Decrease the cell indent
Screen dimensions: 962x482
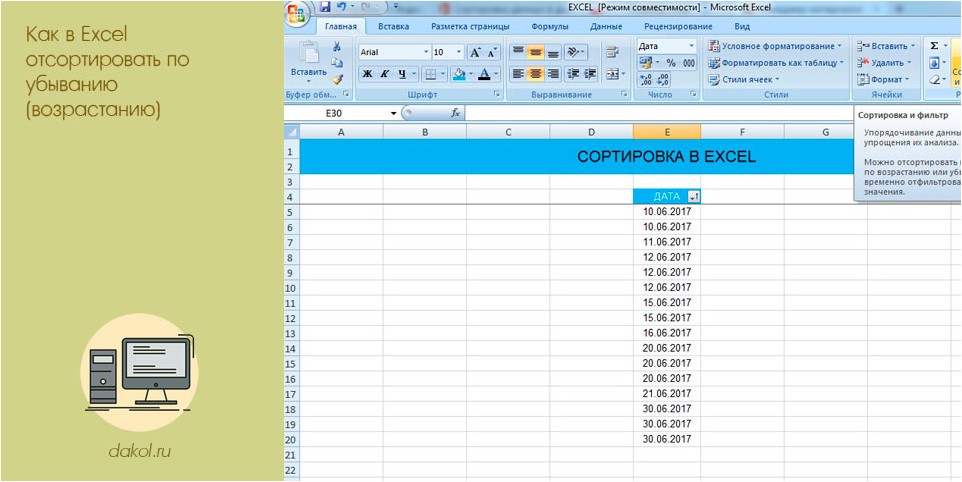click(x=574, y=74)
